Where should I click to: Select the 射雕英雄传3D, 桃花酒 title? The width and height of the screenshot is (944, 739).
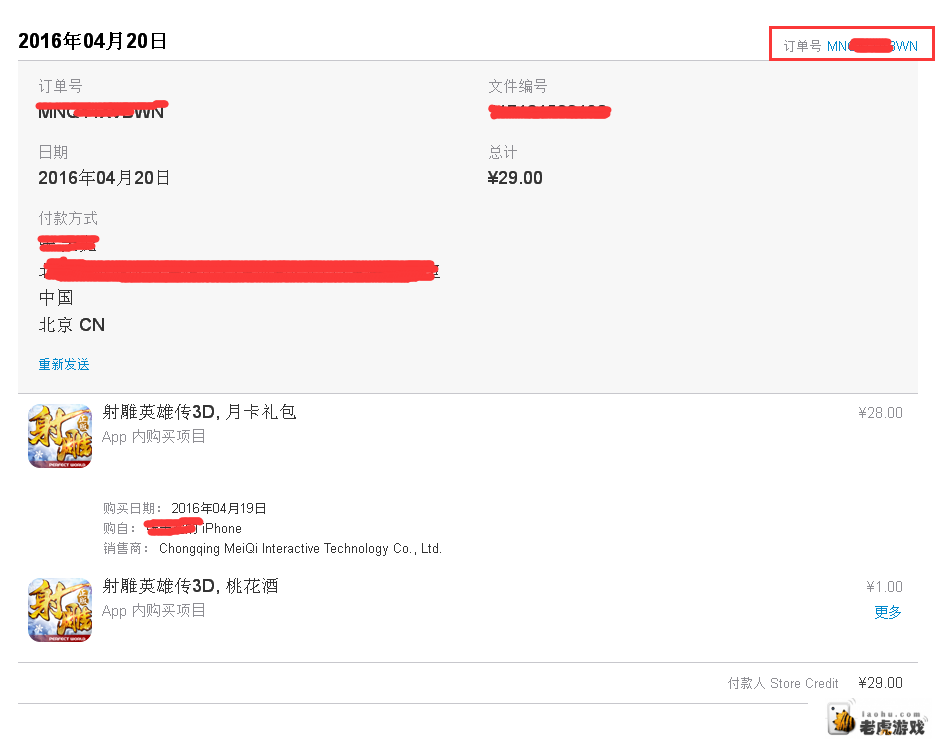coord(190,586)
